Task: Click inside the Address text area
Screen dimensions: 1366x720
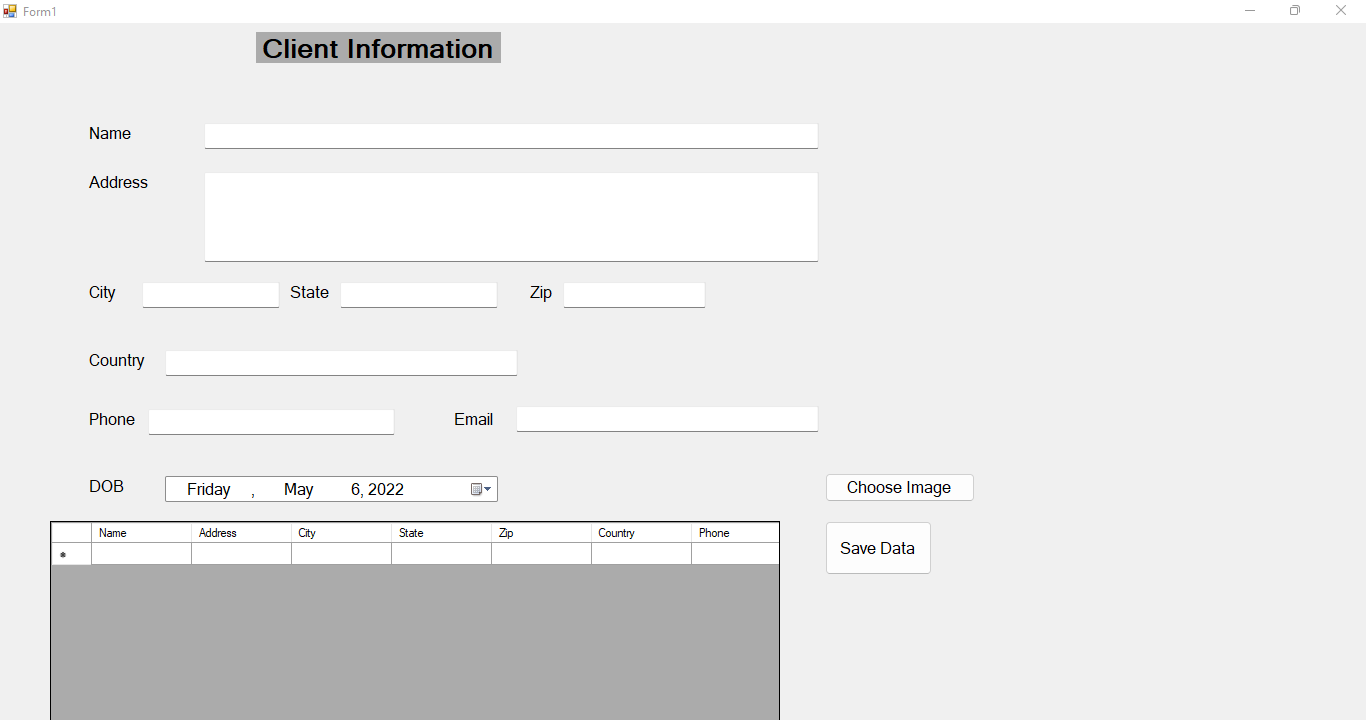Action: tap(510, 215)
